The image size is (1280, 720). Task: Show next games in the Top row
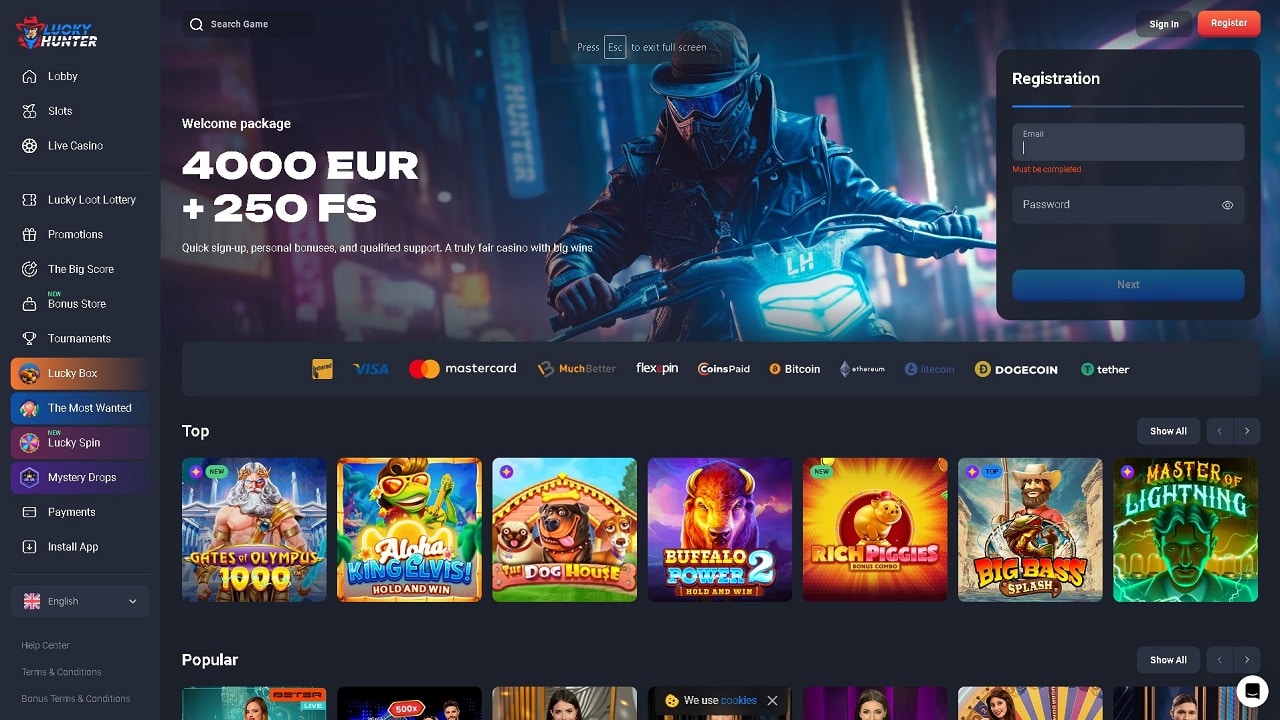[x=1247, y=431]
